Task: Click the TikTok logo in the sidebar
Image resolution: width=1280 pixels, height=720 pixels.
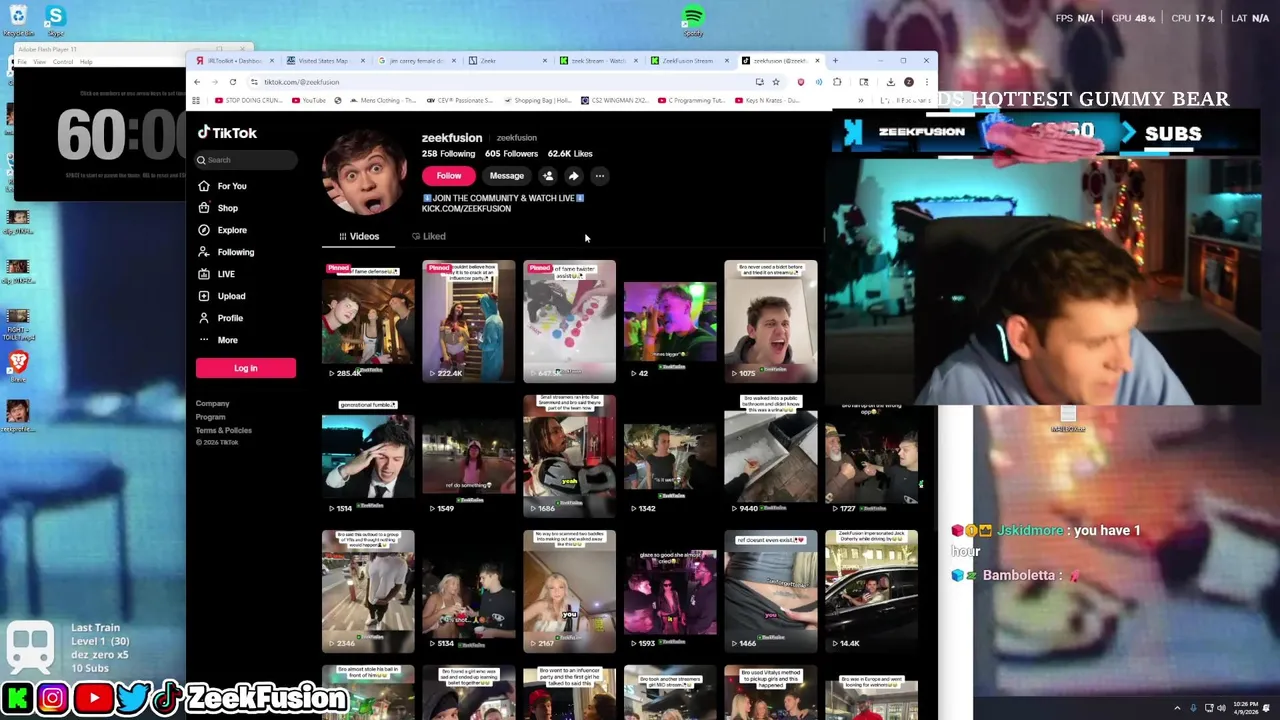Action: pos(227,133)
